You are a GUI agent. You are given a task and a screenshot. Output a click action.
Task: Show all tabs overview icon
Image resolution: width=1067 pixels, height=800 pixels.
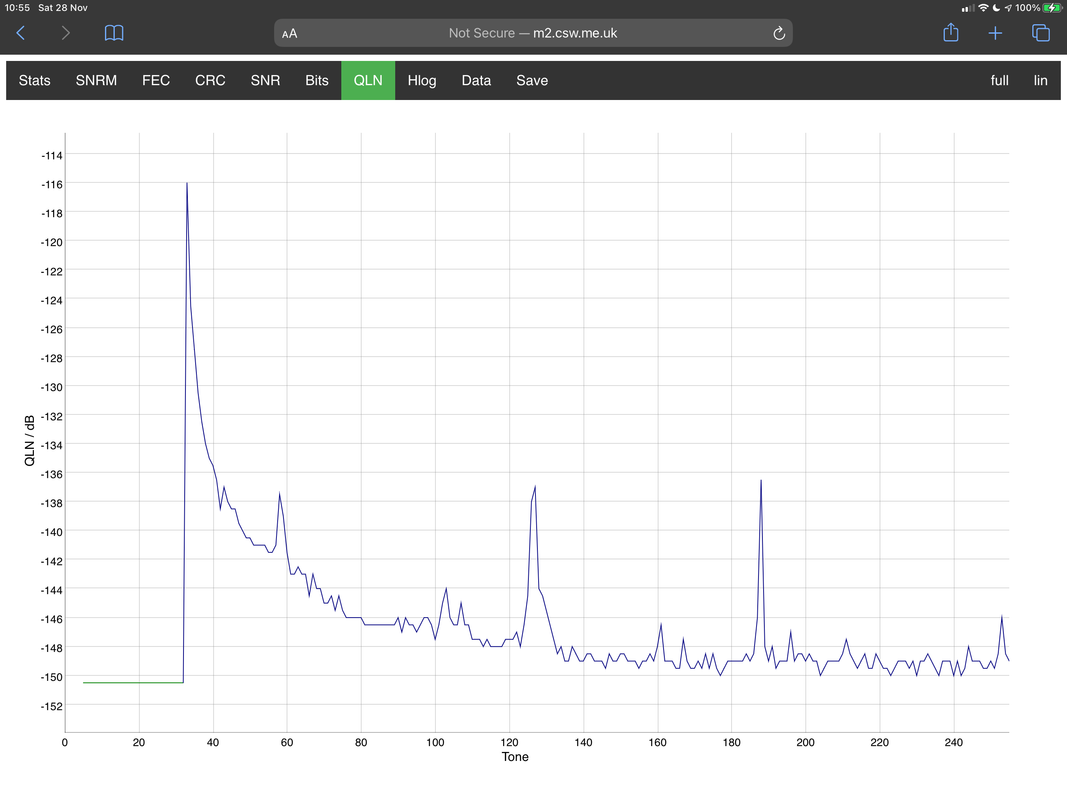1040,33
